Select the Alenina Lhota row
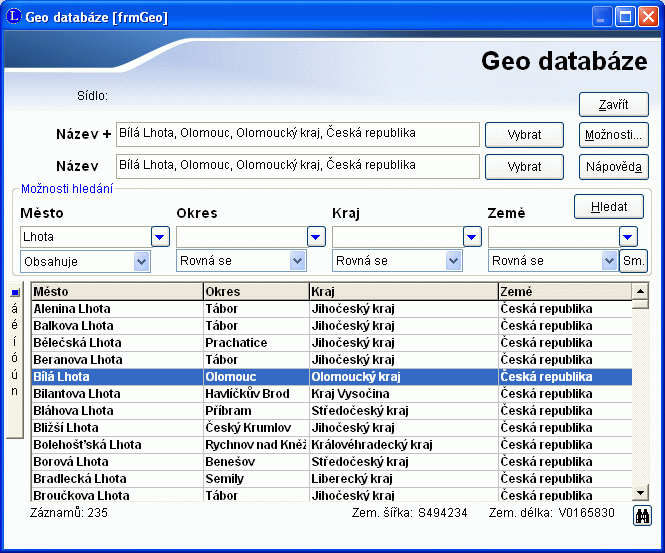 pos(332,309)
